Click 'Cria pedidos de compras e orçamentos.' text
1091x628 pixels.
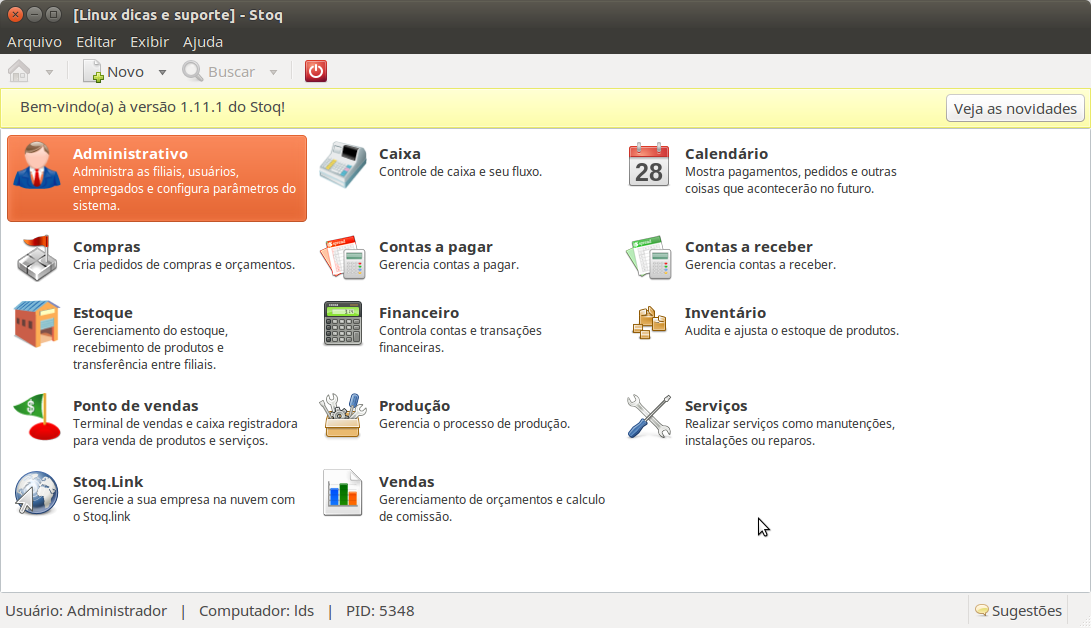(184, 265)
